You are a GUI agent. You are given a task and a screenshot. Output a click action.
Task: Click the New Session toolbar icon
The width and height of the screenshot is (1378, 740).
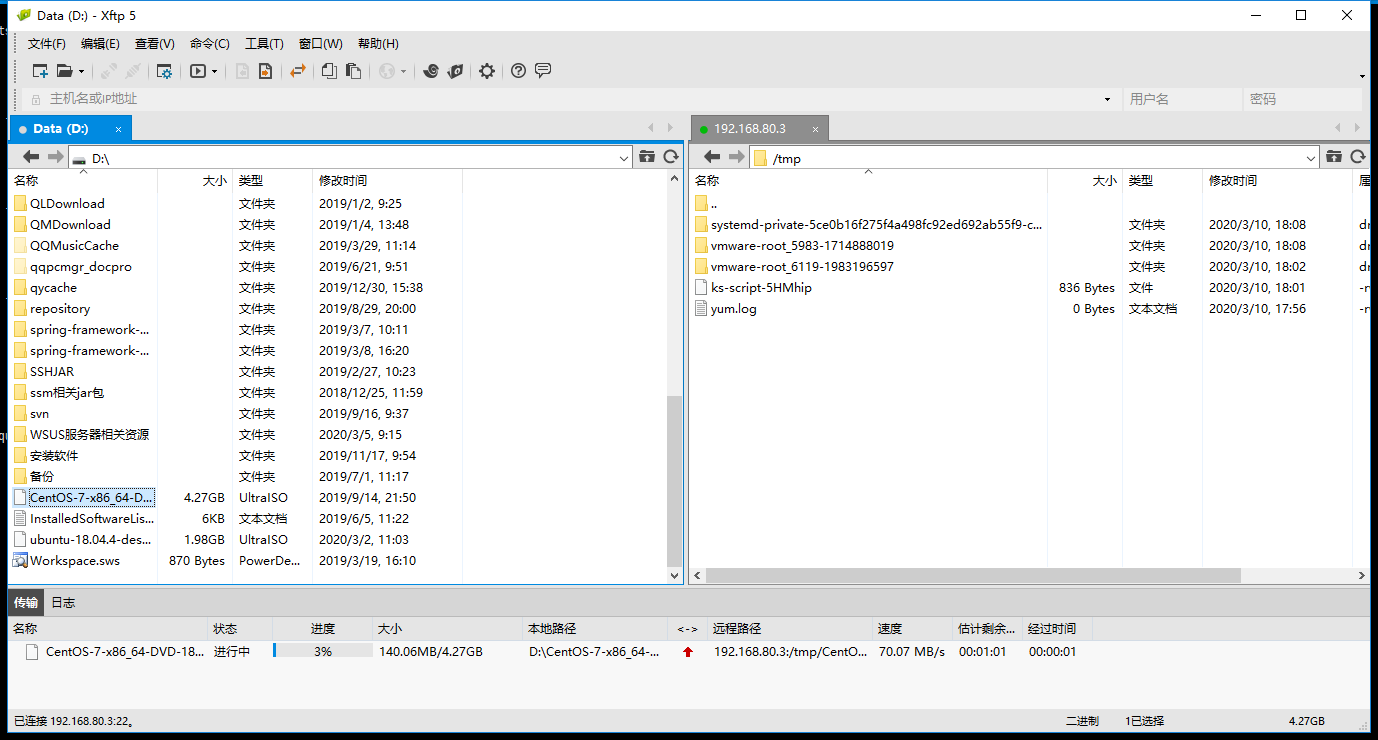(40, 71)
